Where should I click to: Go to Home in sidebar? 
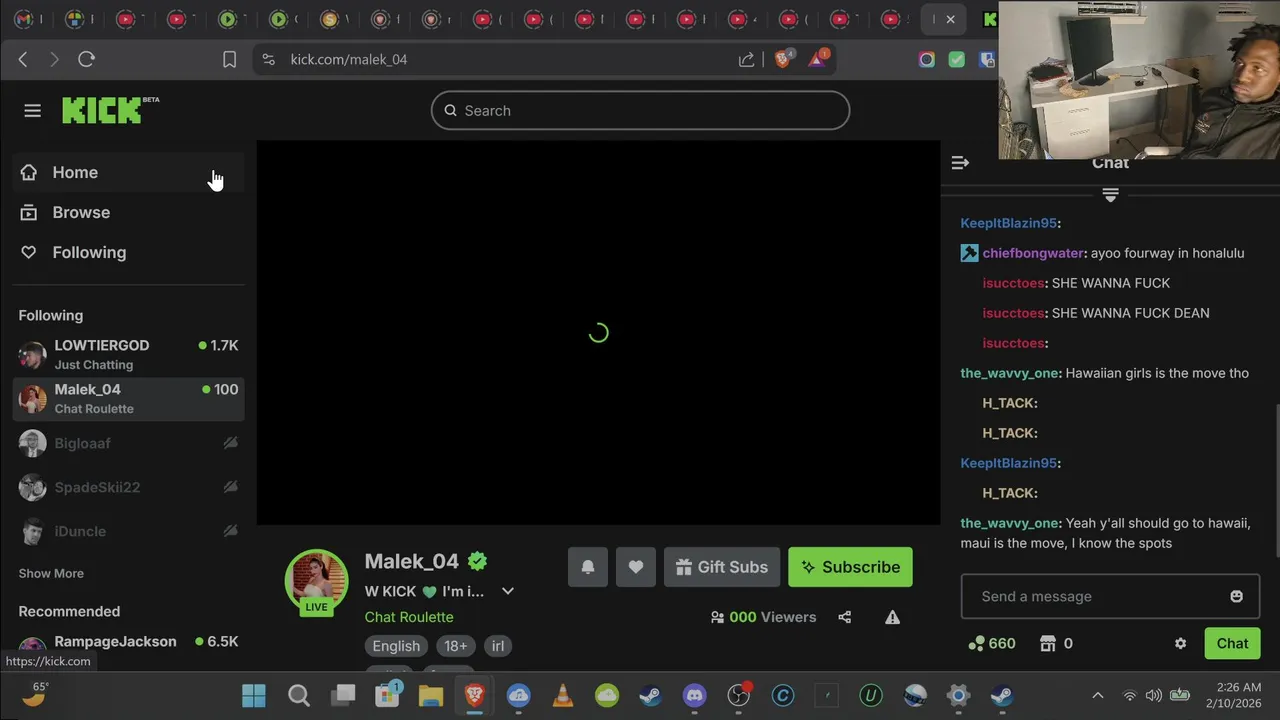click(x=128, y=172)
